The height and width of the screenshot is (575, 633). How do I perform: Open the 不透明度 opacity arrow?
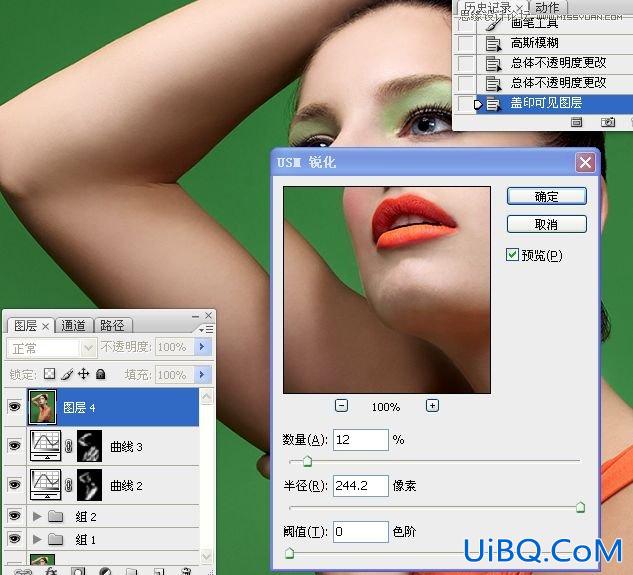(x=202, y=347)
